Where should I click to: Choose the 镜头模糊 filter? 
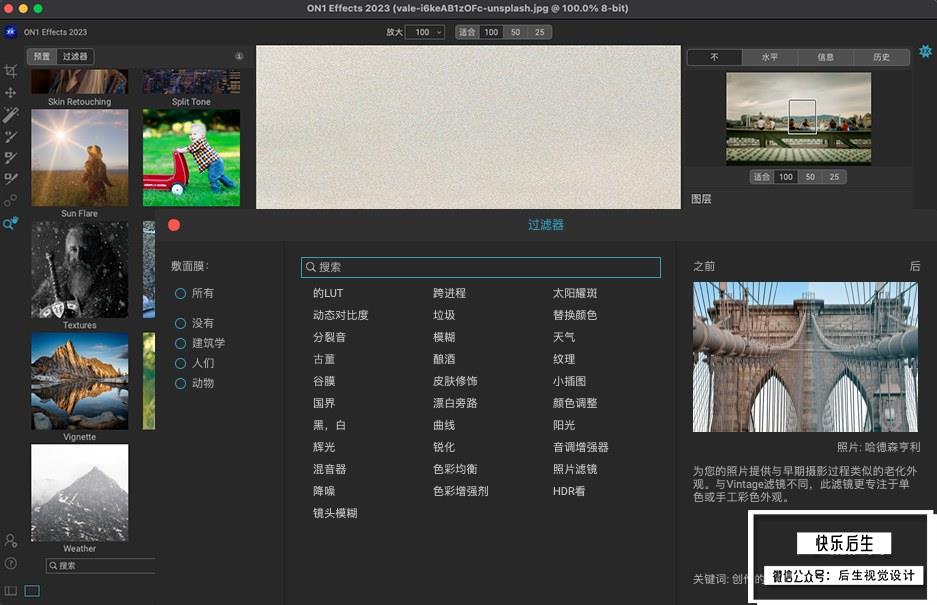point(335,513)
